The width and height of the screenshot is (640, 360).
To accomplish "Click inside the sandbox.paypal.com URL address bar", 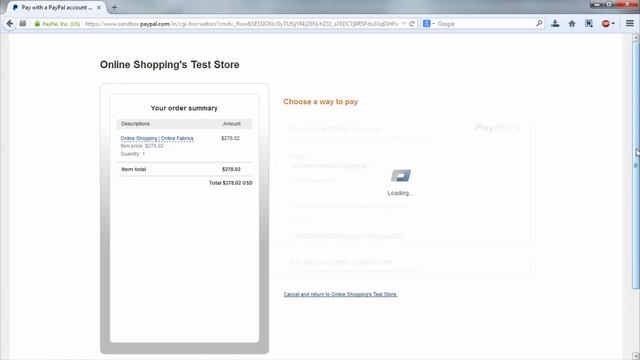I will (x=241, y=24).
